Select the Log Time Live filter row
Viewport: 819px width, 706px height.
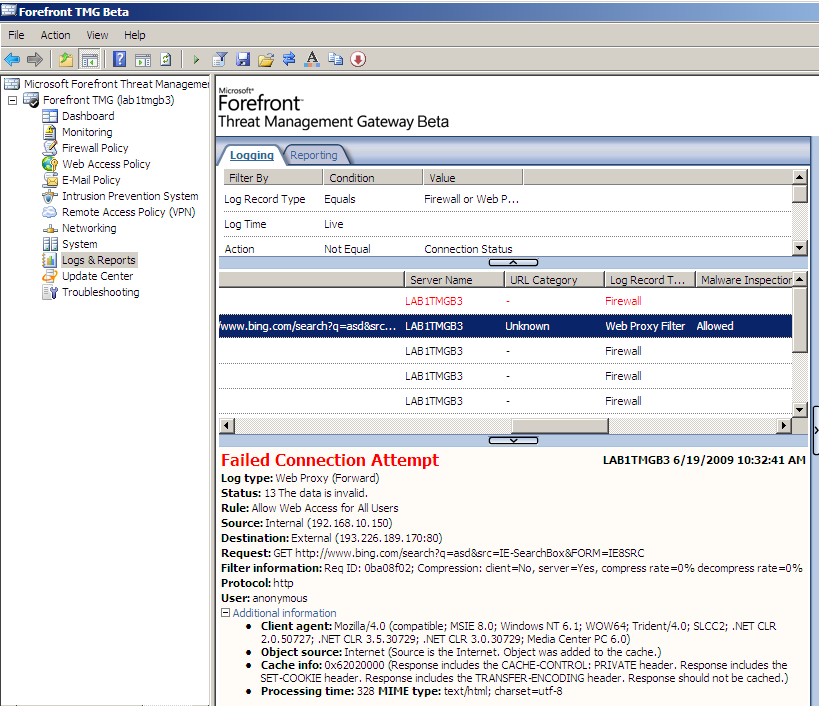508,224
